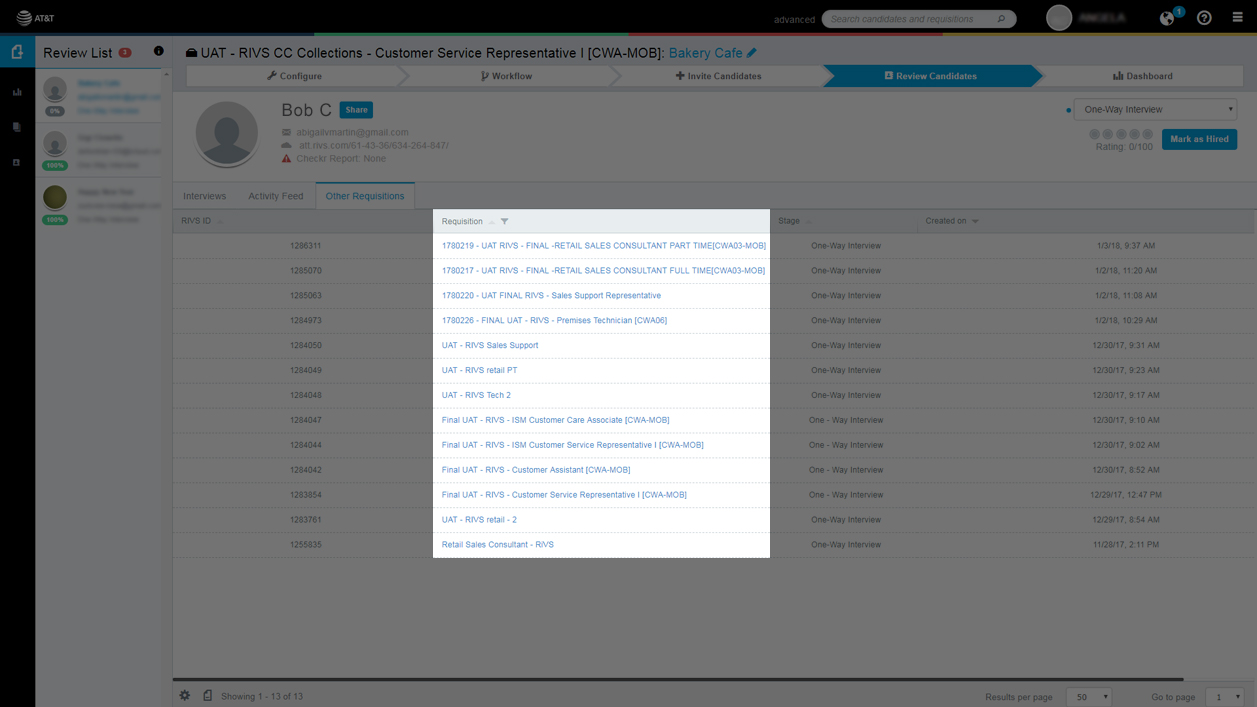
Task: Go to the Configure step
Action: [294, 76]
